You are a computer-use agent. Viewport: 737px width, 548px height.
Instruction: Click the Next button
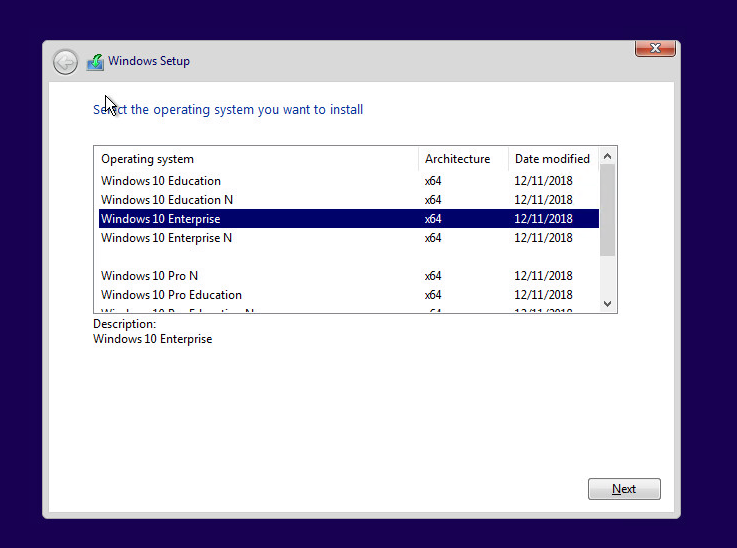pos(624,489)
